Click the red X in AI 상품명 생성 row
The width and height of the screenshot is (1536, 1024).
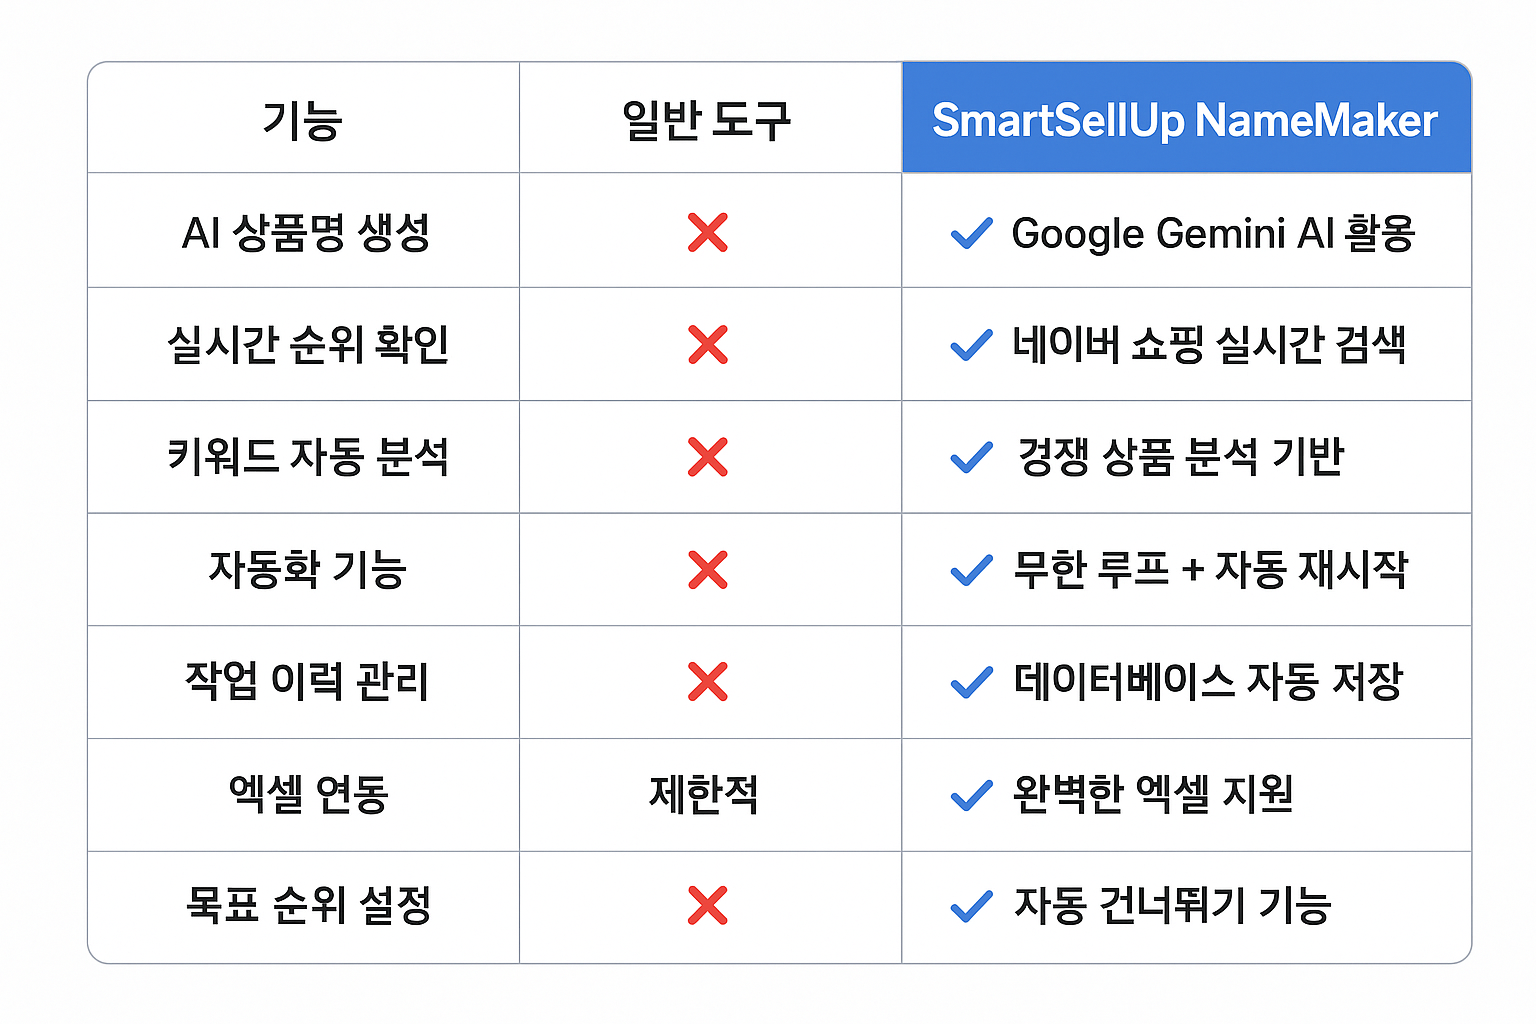(x=708, y=233)
